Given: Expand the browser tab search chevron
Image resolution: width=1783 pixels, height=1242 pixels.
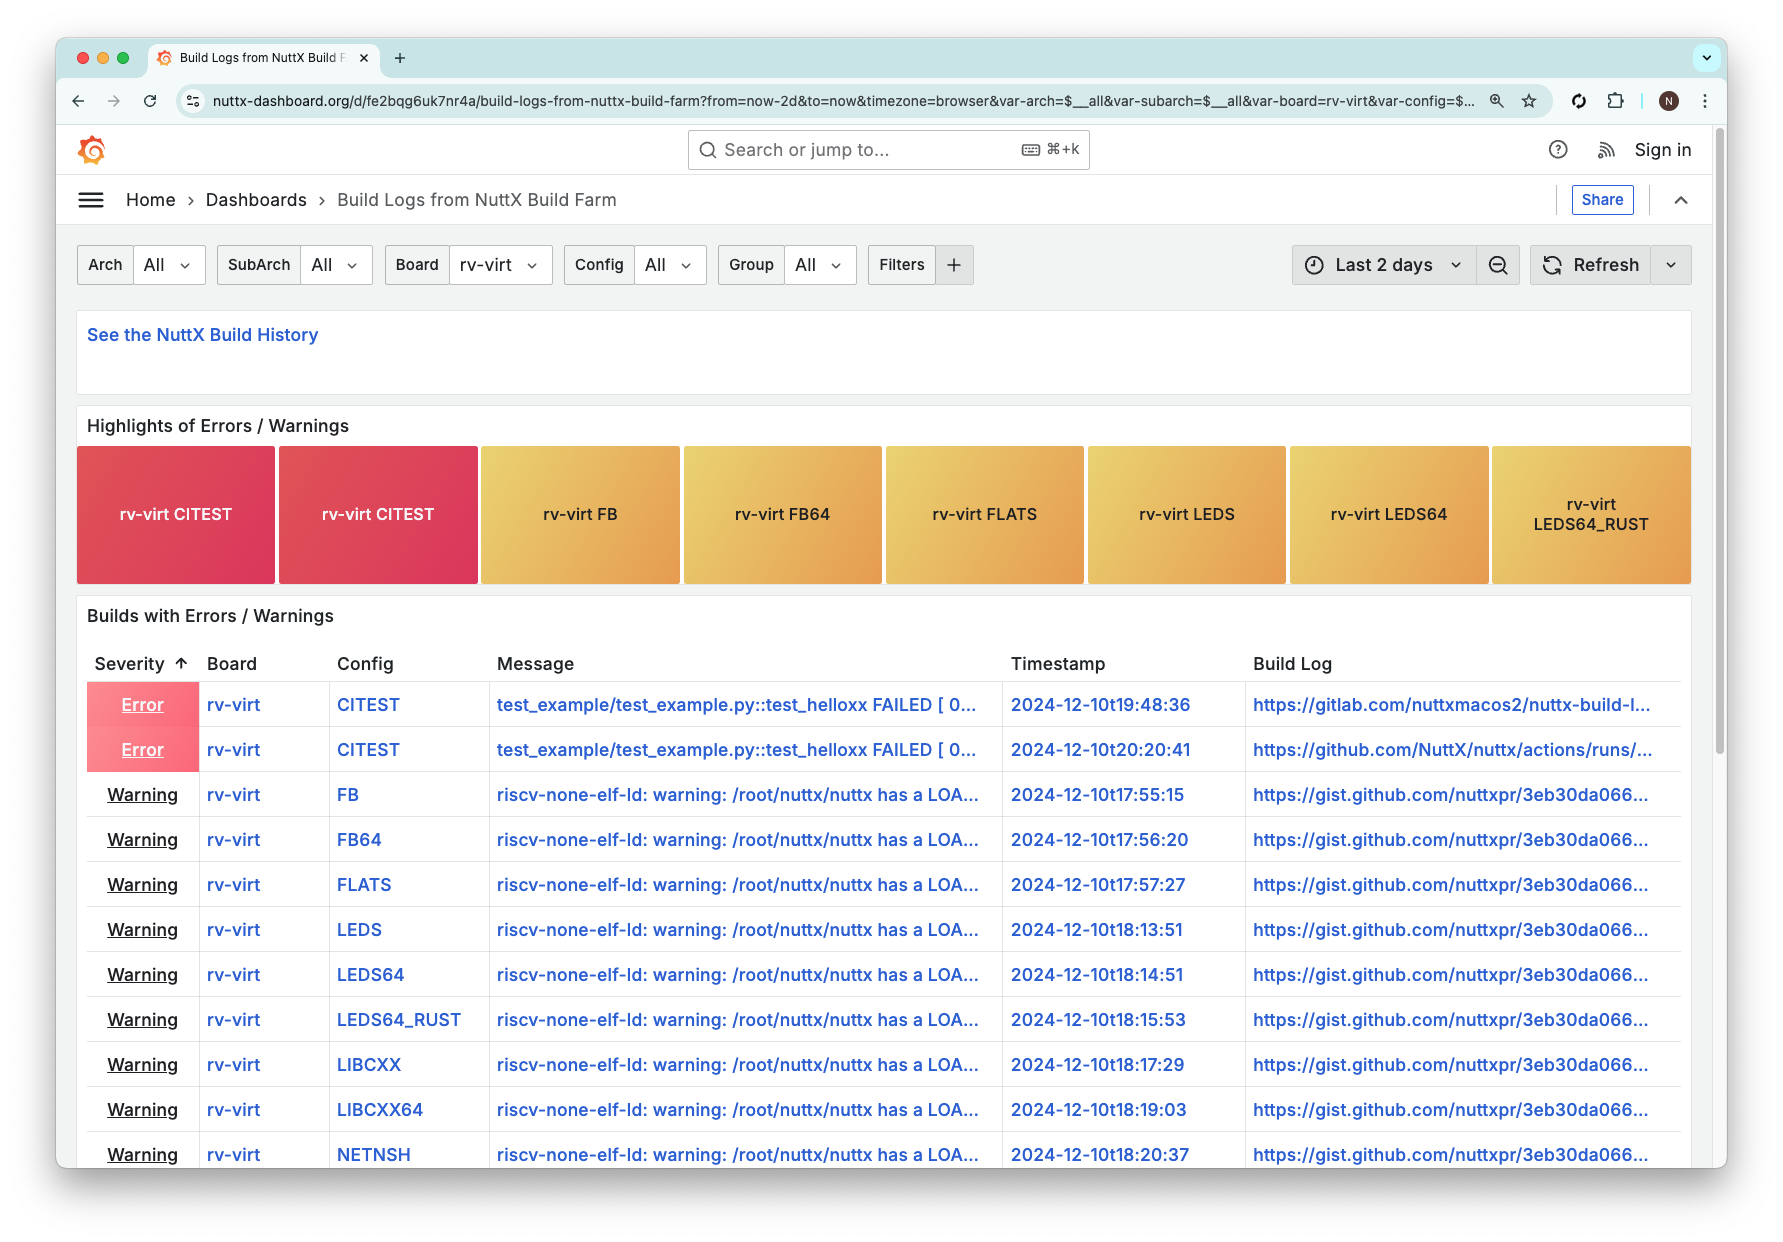Looking at the screenshot, I should pyautogui.click(x=1707, y=58).
